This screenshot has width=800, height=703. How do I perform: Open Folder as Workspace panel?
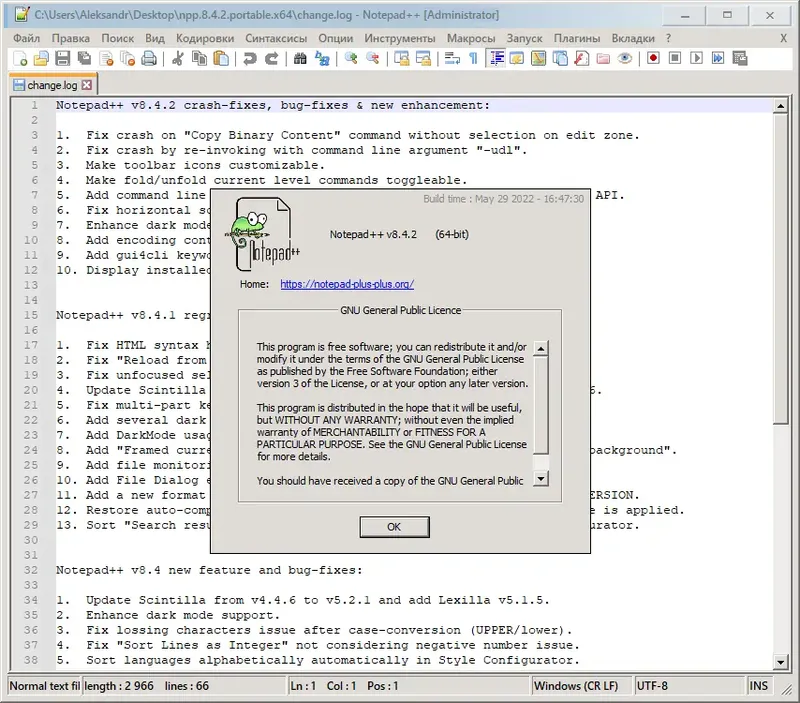point(603,59)
